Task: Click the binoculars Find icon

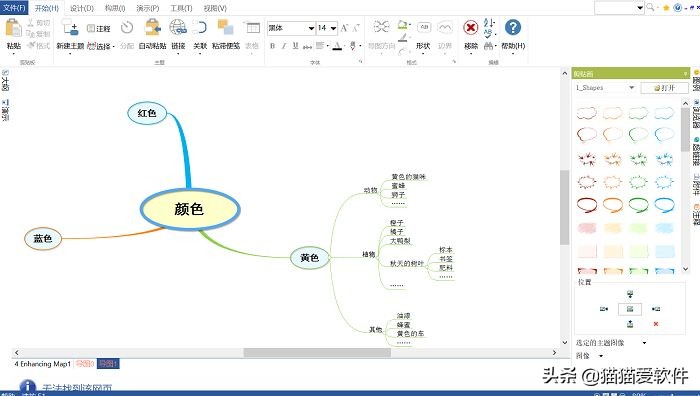Action: coord(488,46)
